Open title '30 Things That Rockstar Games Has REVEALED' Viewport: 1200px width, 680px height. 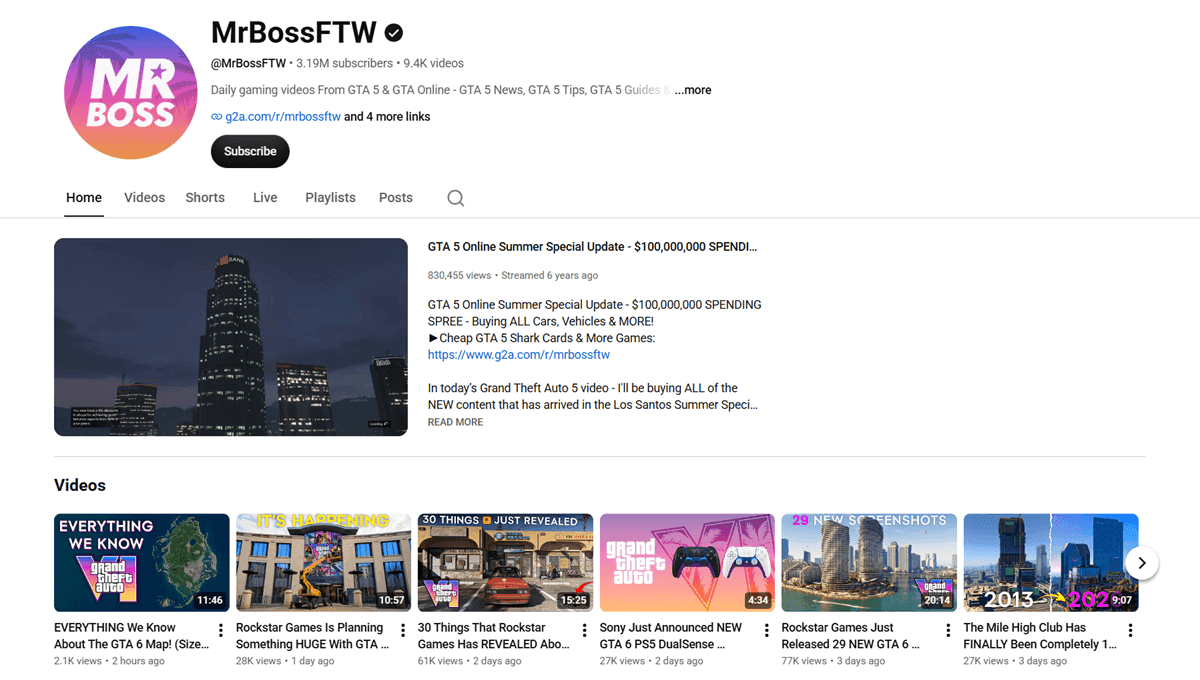click(494, 636)
